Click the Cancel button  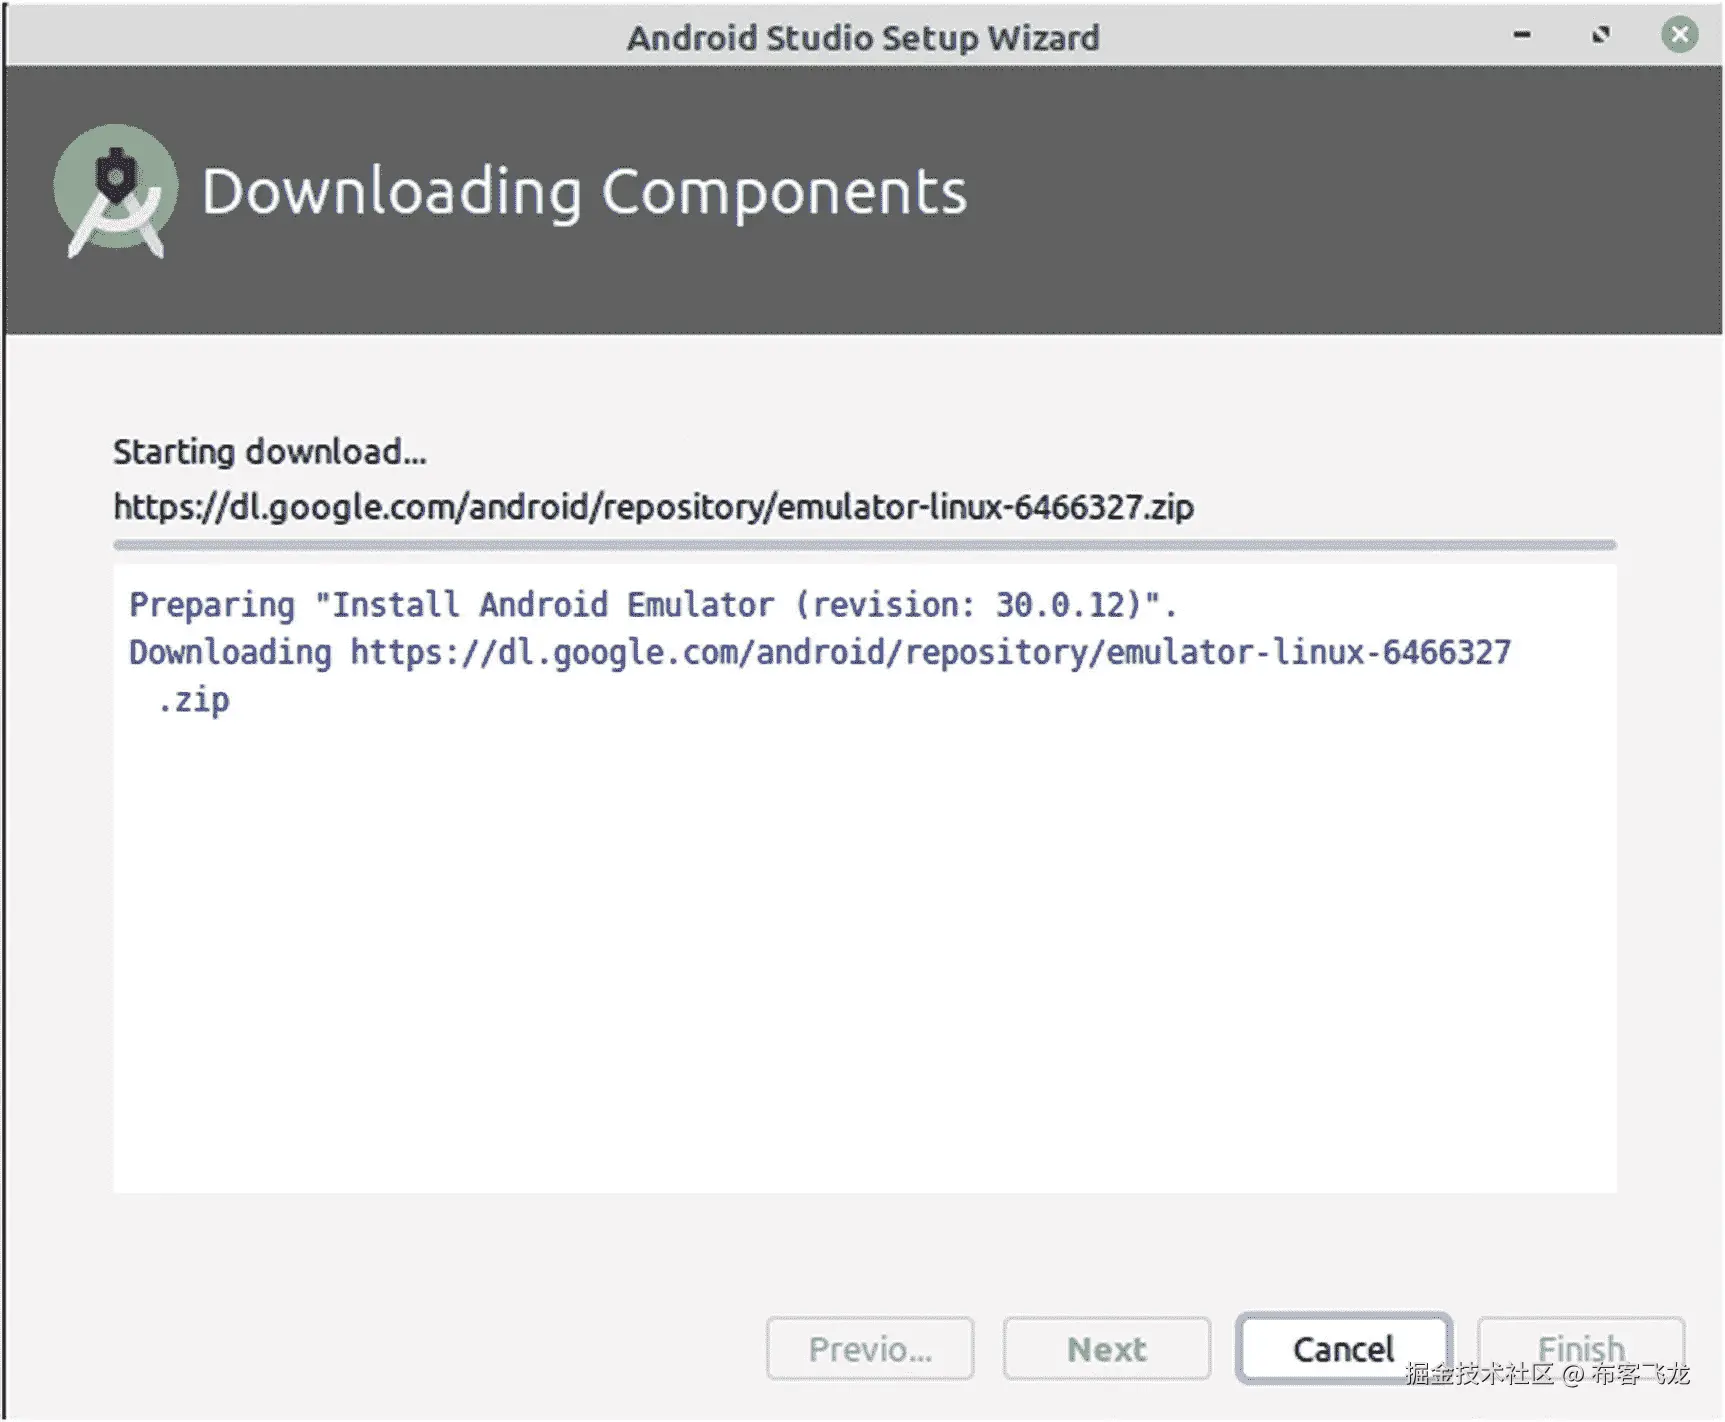point(1343,1349)
